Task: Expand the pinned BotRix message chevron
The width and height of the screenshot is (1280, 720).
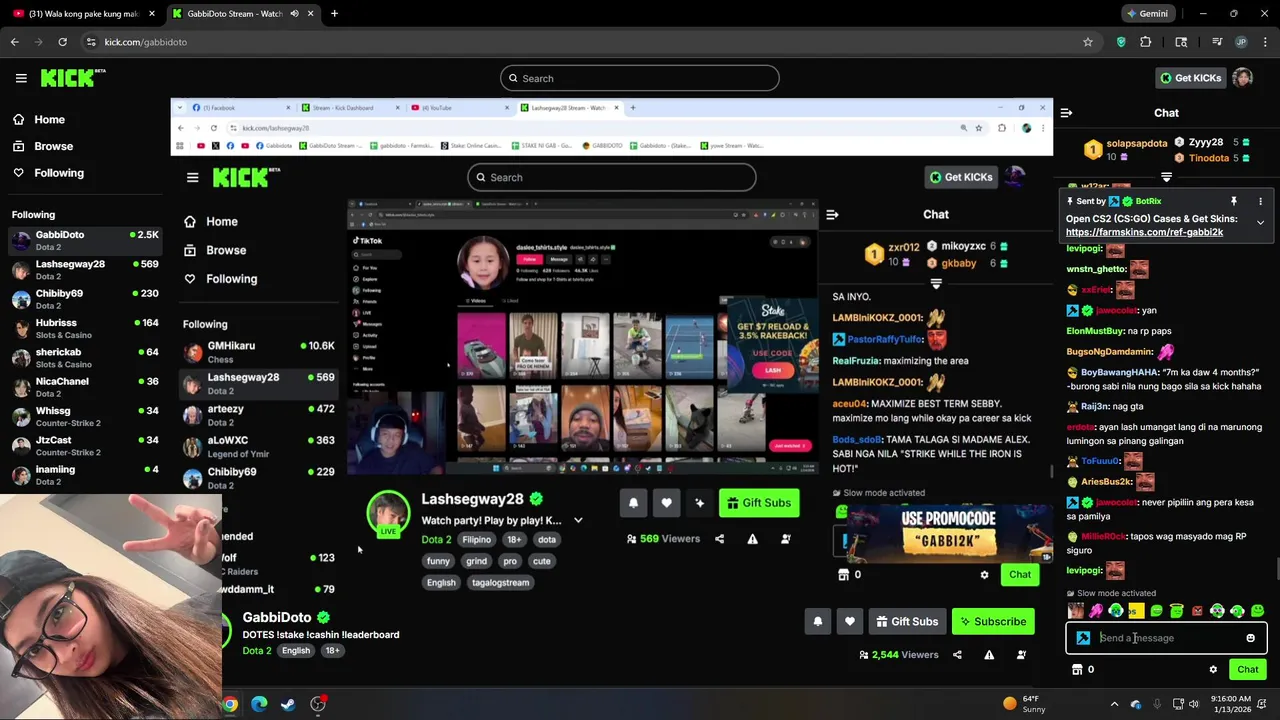Action: pos(1260,222)
